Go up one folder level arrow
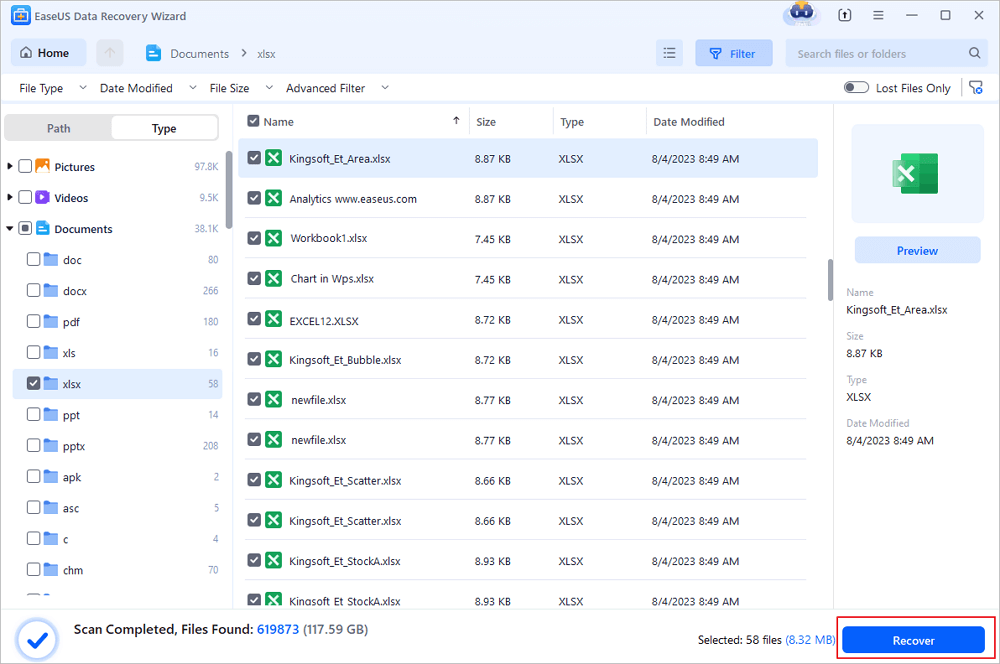The height and width of the screenshot is (664, 1000). pos(110,53)
